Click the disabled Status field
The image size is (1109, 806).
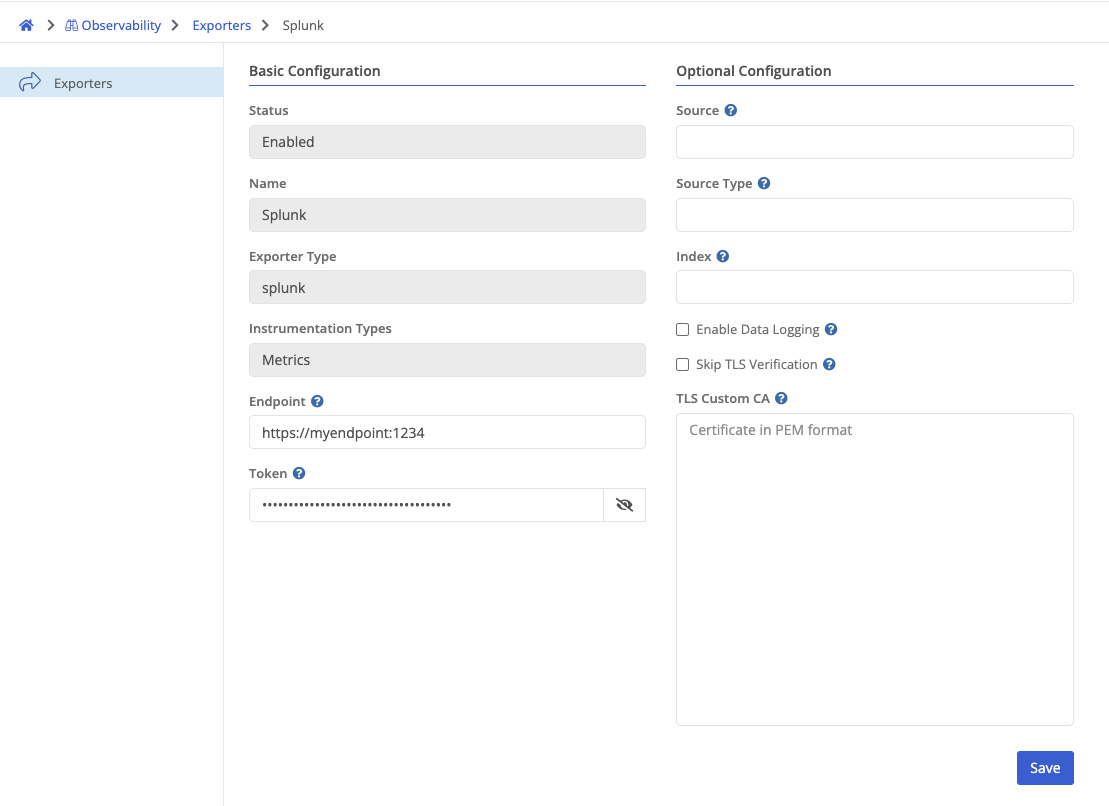pos(447,142)
